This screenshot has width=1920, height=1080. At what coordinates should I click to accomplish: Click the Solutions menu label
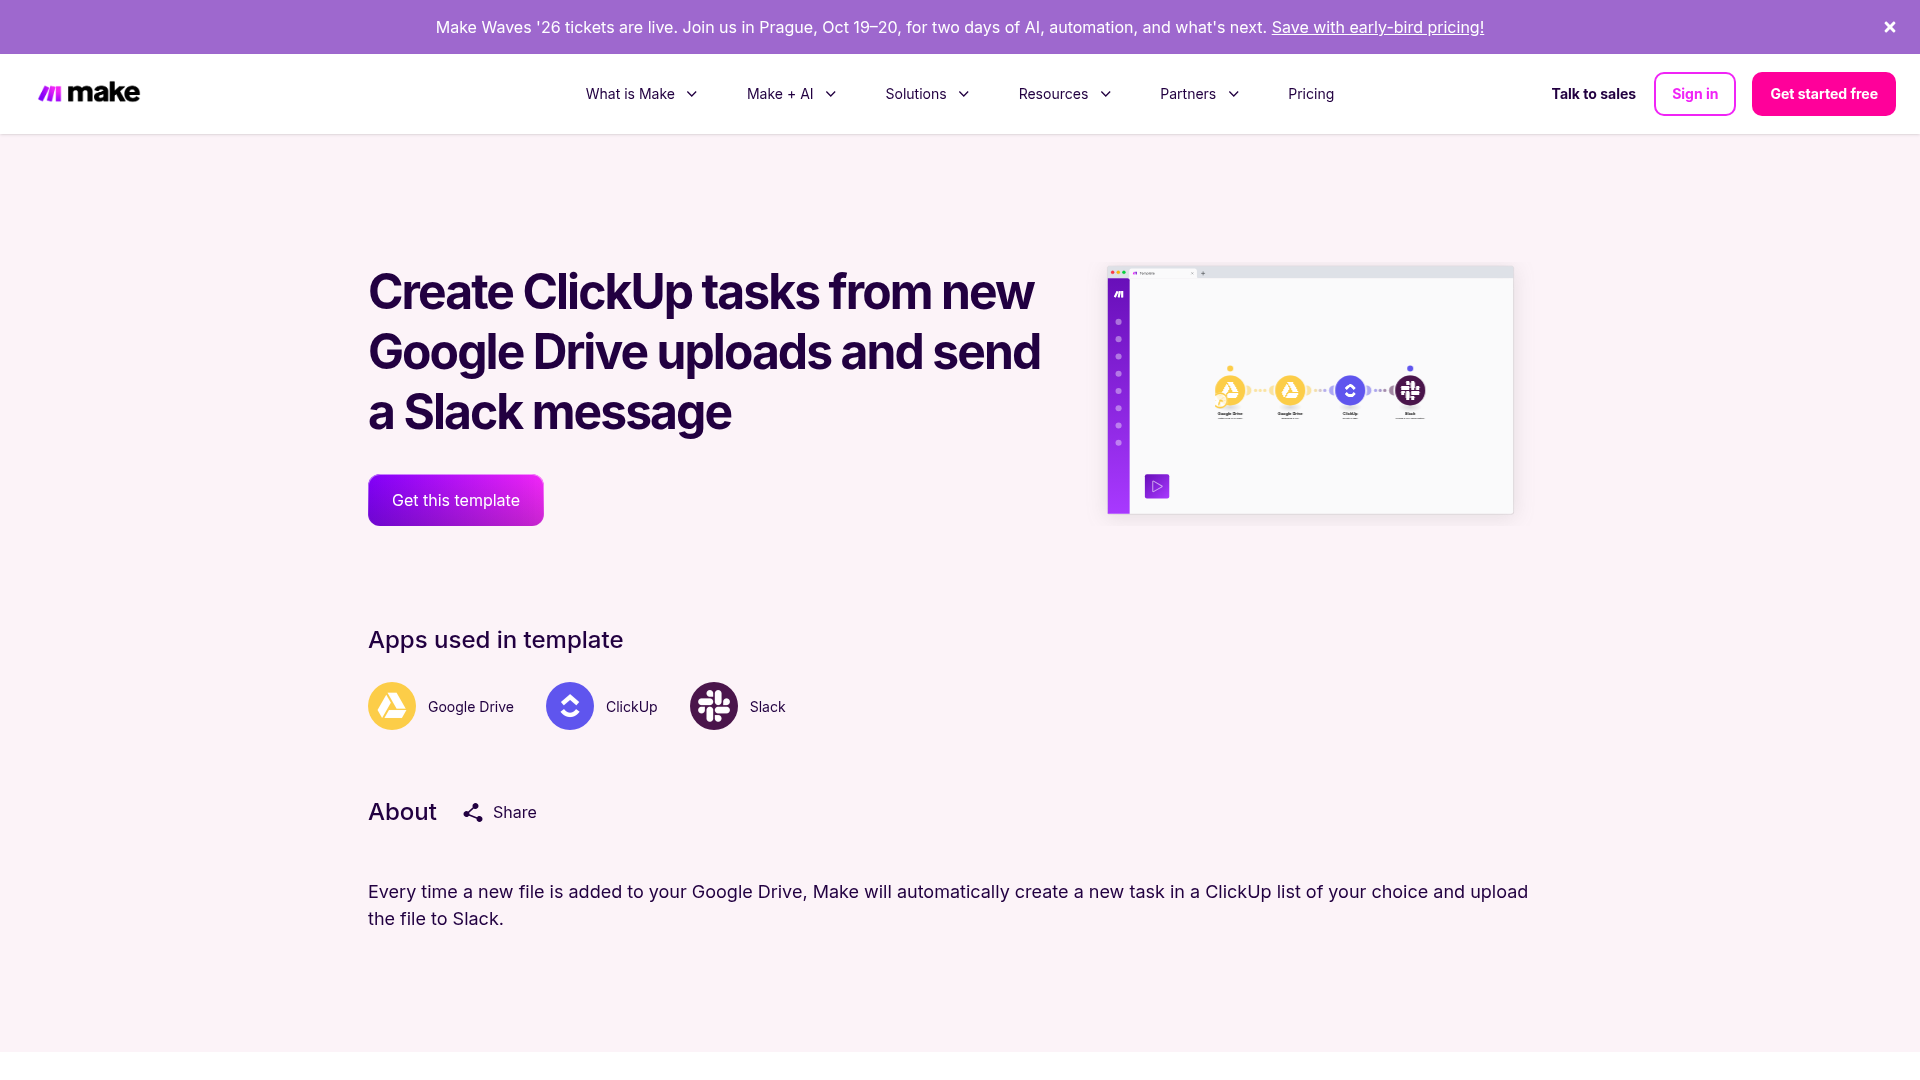point(915,94)
